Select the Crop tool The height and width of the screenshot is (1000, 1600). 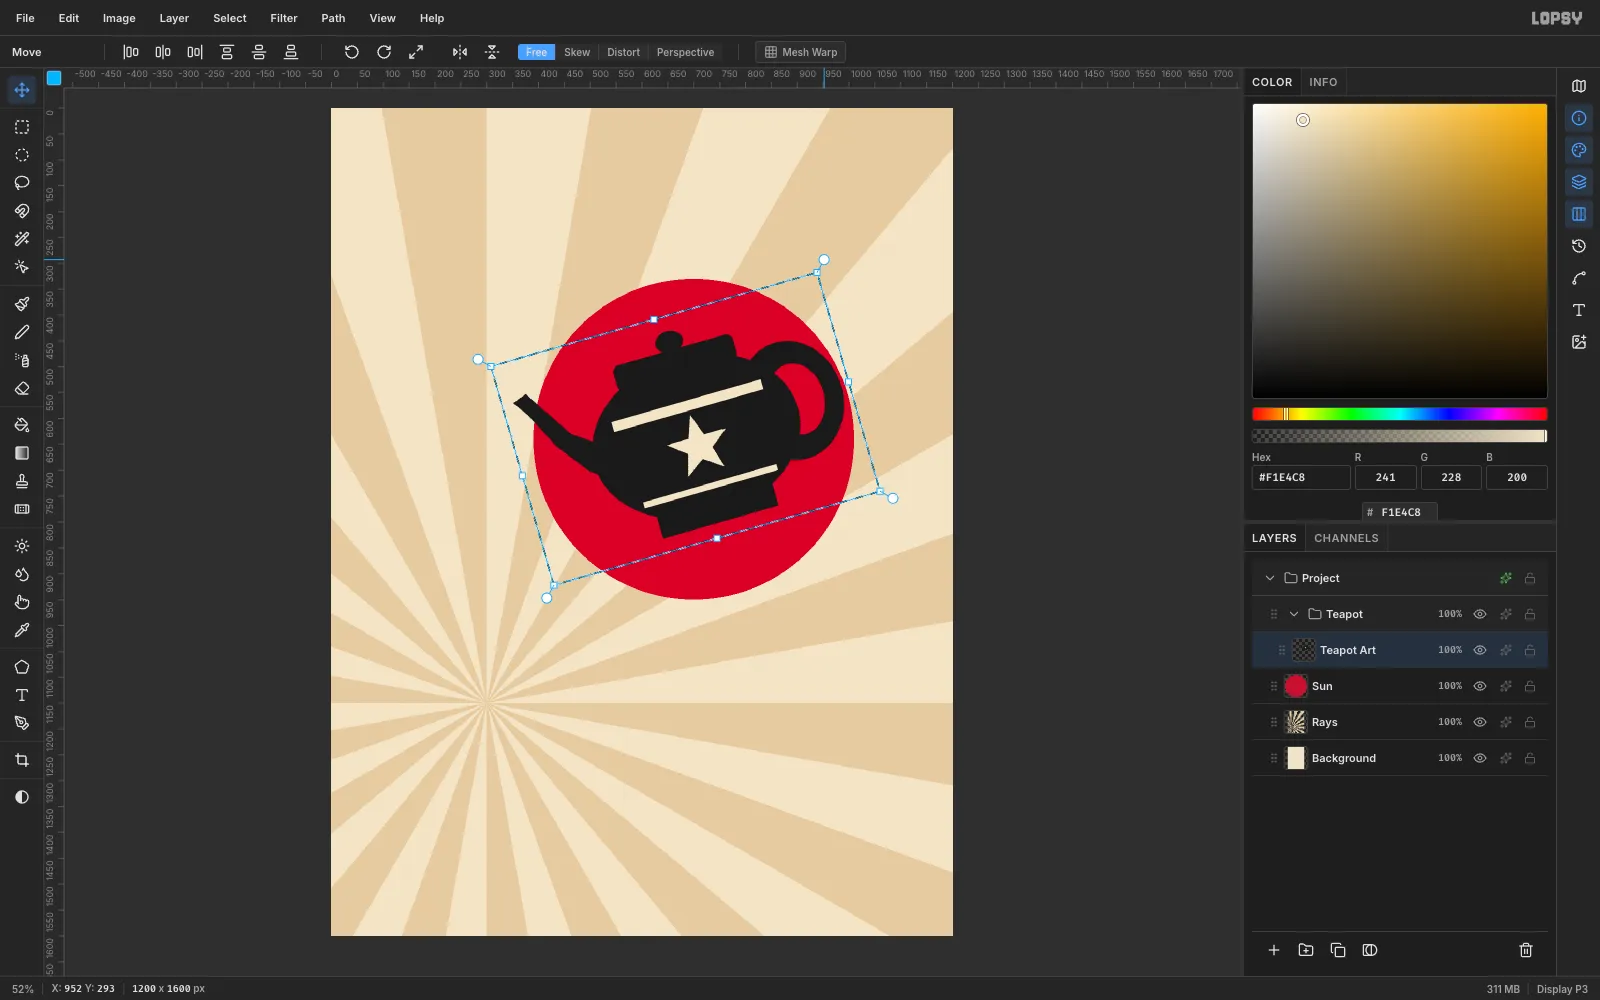(22, 760)
